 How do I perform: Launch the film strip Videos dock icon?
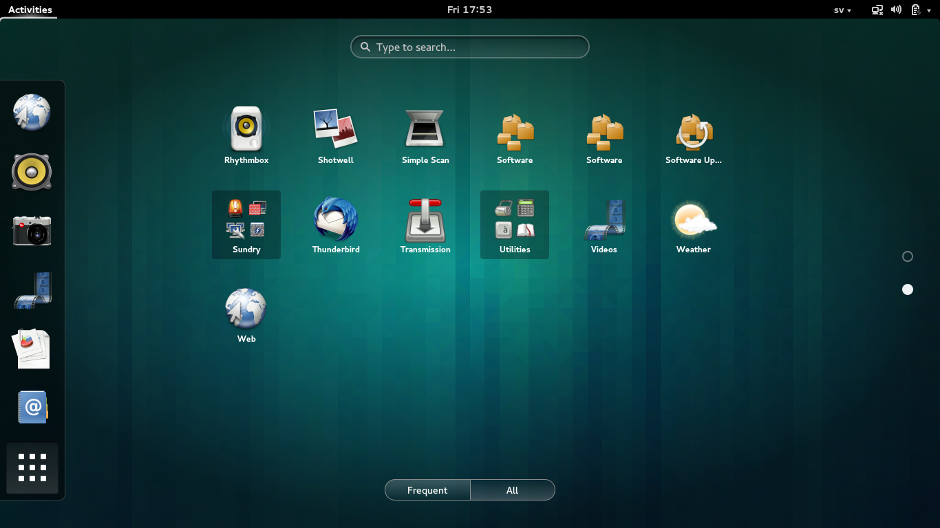[x=32, y=290]
